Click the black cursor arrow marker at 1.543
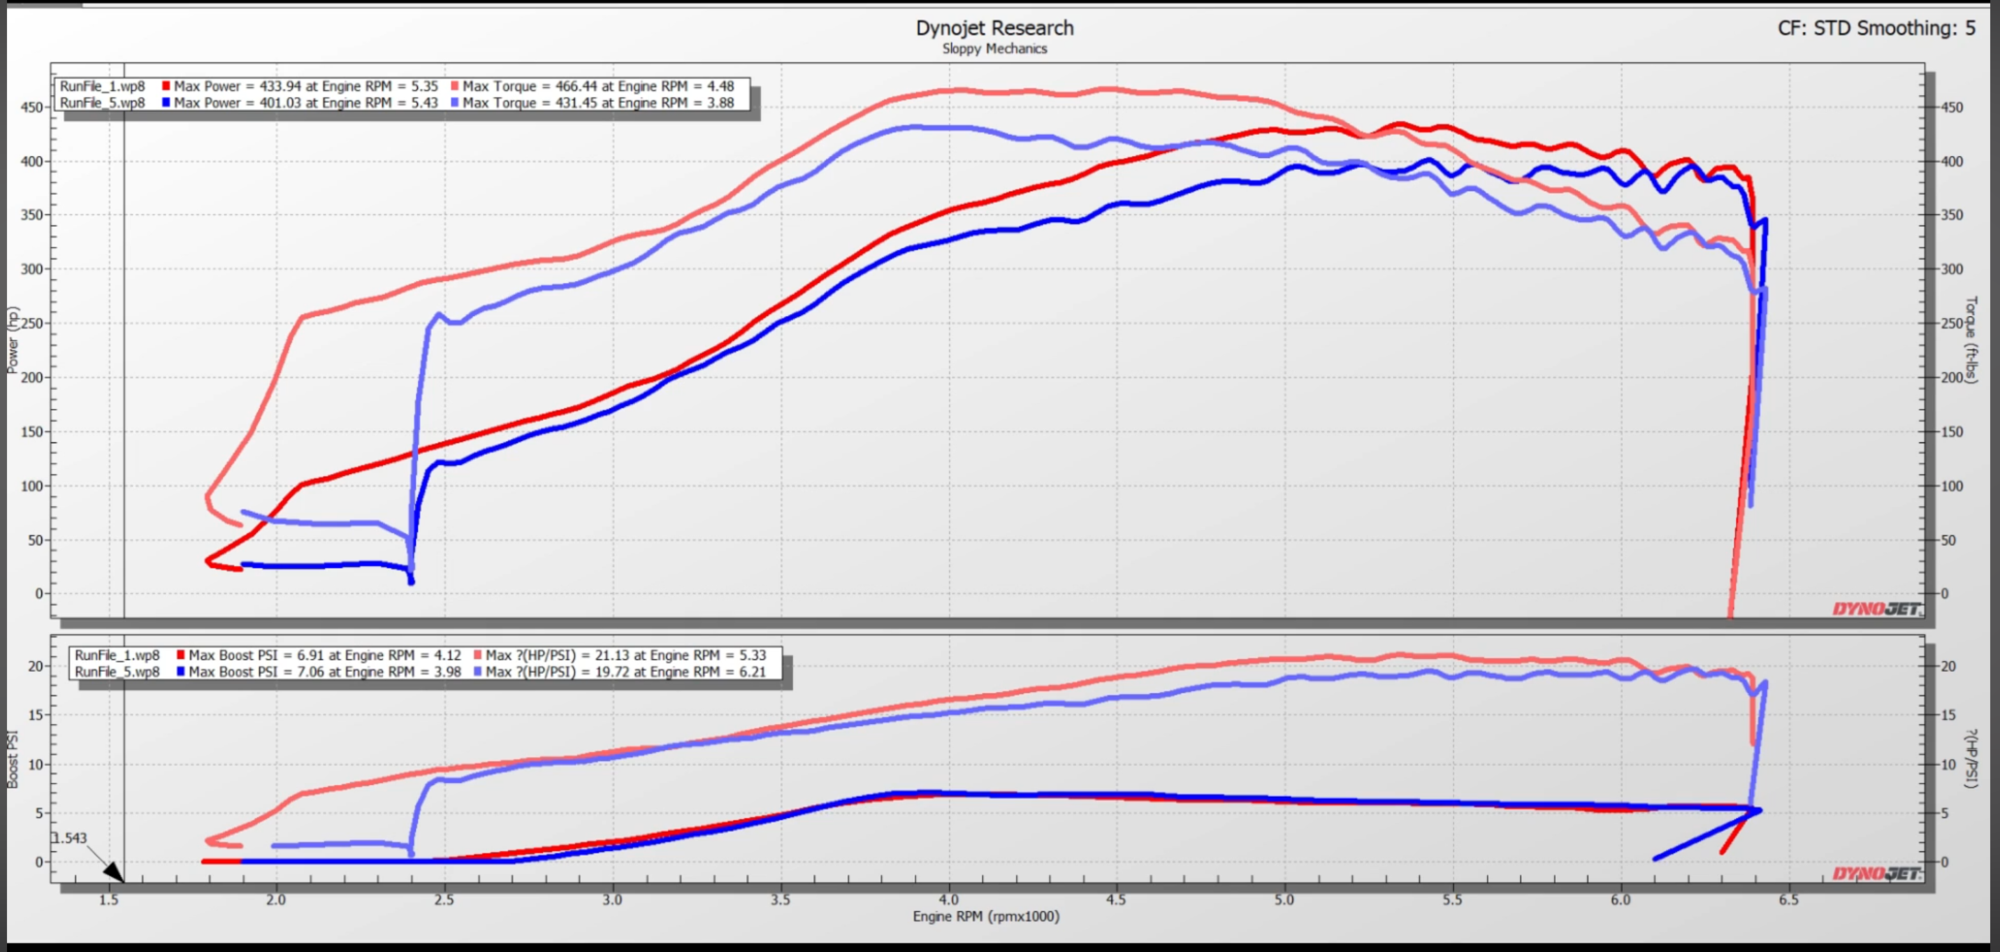The image size is (2000, 952). [113, 872]
